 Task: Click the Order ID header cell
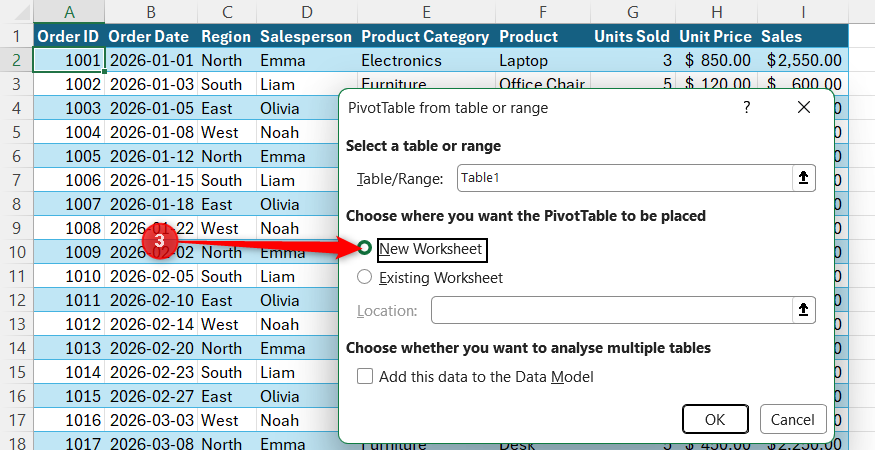tap(69, 36)
